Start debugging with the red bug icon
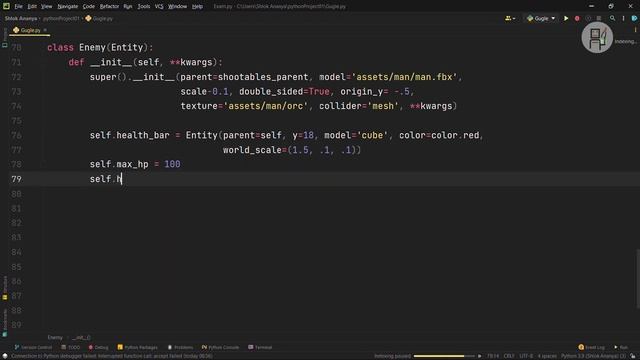Image resolution: width=640 pixels, height=360 pixels. 577,18
